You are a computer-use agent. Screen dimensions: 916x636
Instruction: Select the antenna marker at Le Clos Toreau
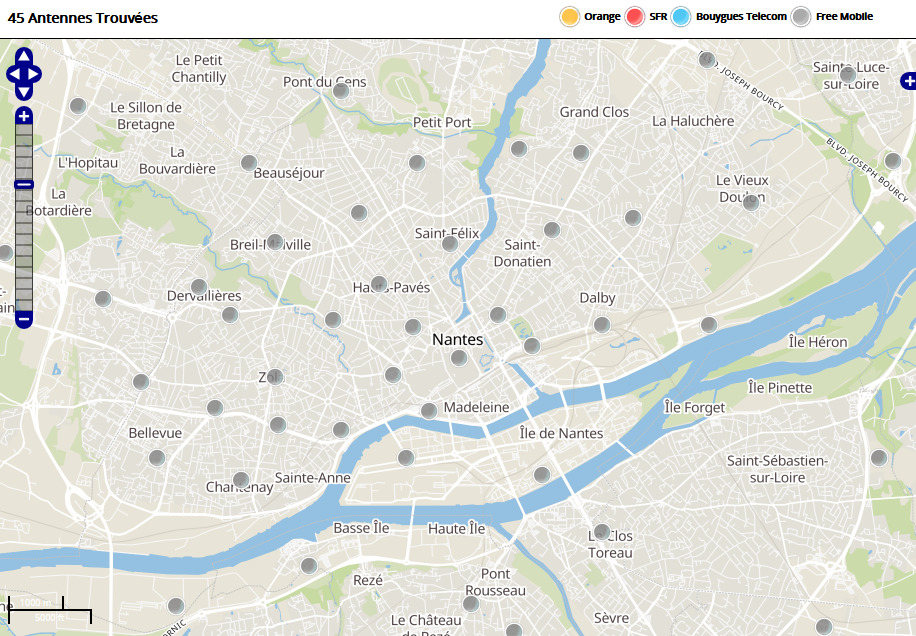[x=601, y=532]
